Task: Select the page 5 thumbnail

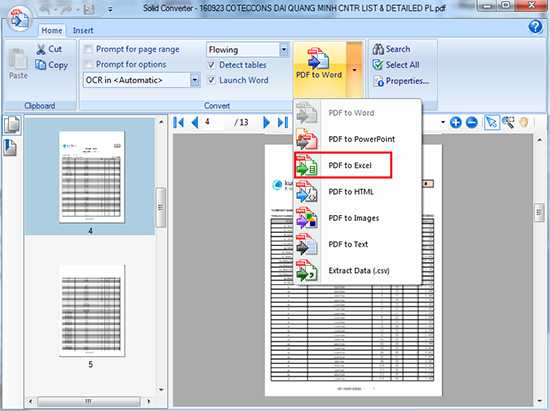Action: point(92,310)
